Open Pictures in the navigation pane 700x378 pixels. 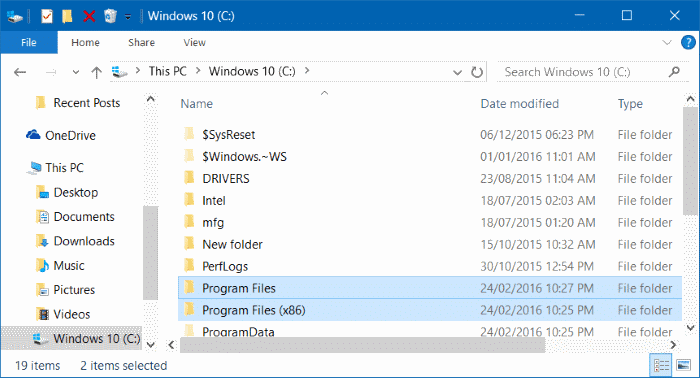coord(74,290)
